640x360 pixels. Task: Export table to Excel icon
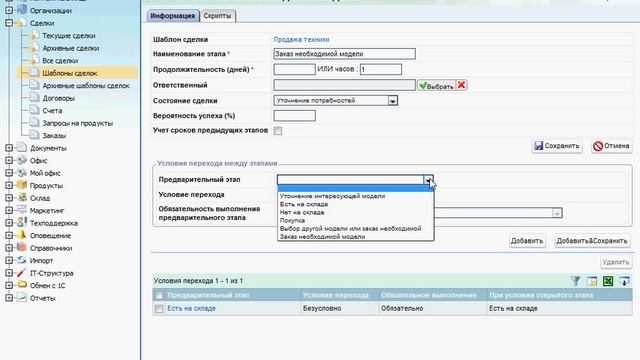[x=608, y=281]
